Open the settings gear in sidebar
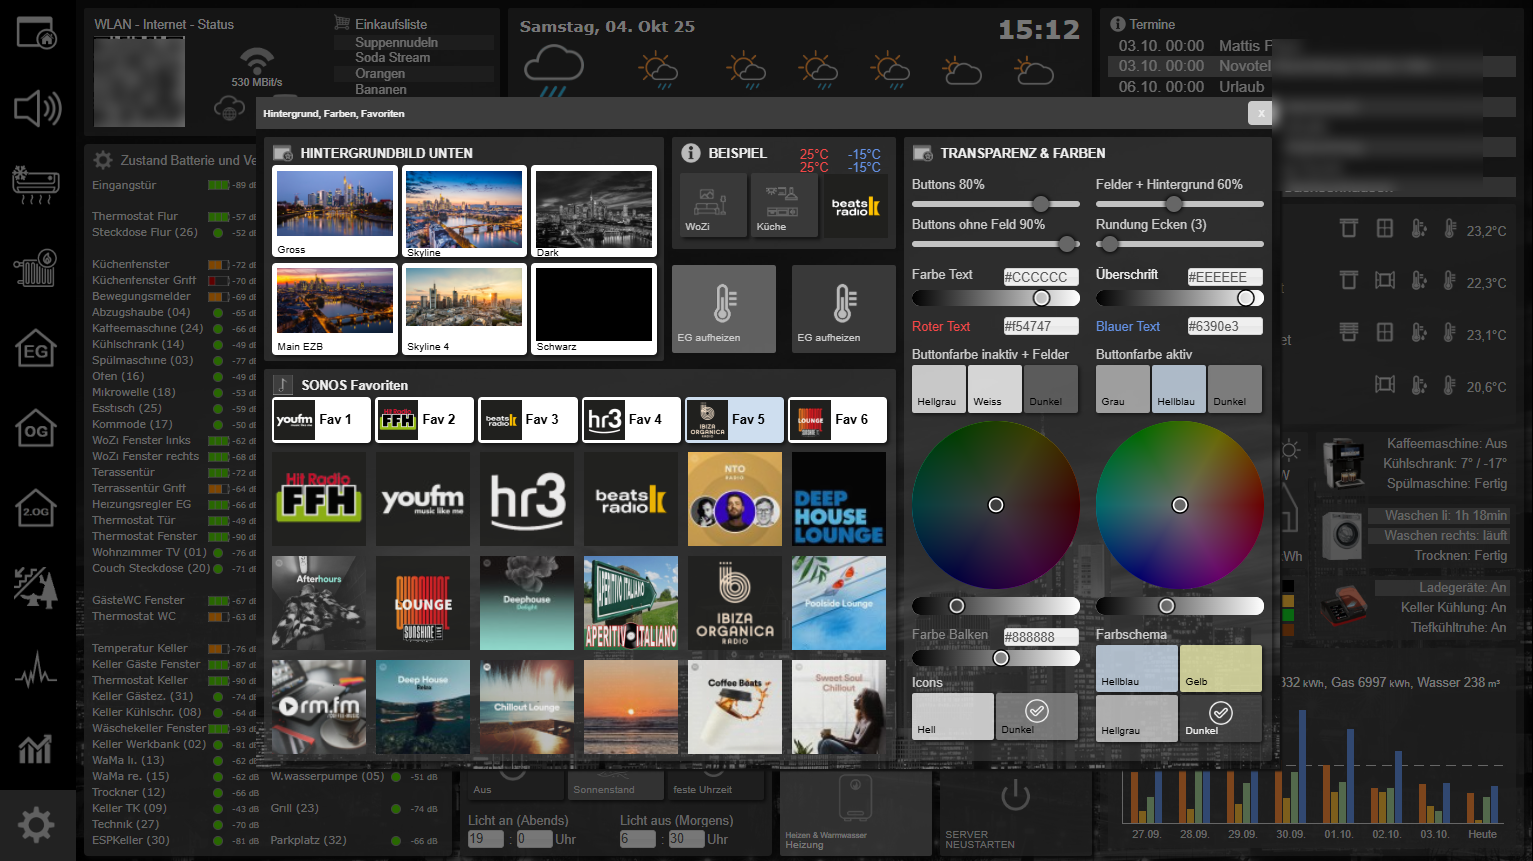The width and height of the screenshot is (1533, 861). pos(36,825)
